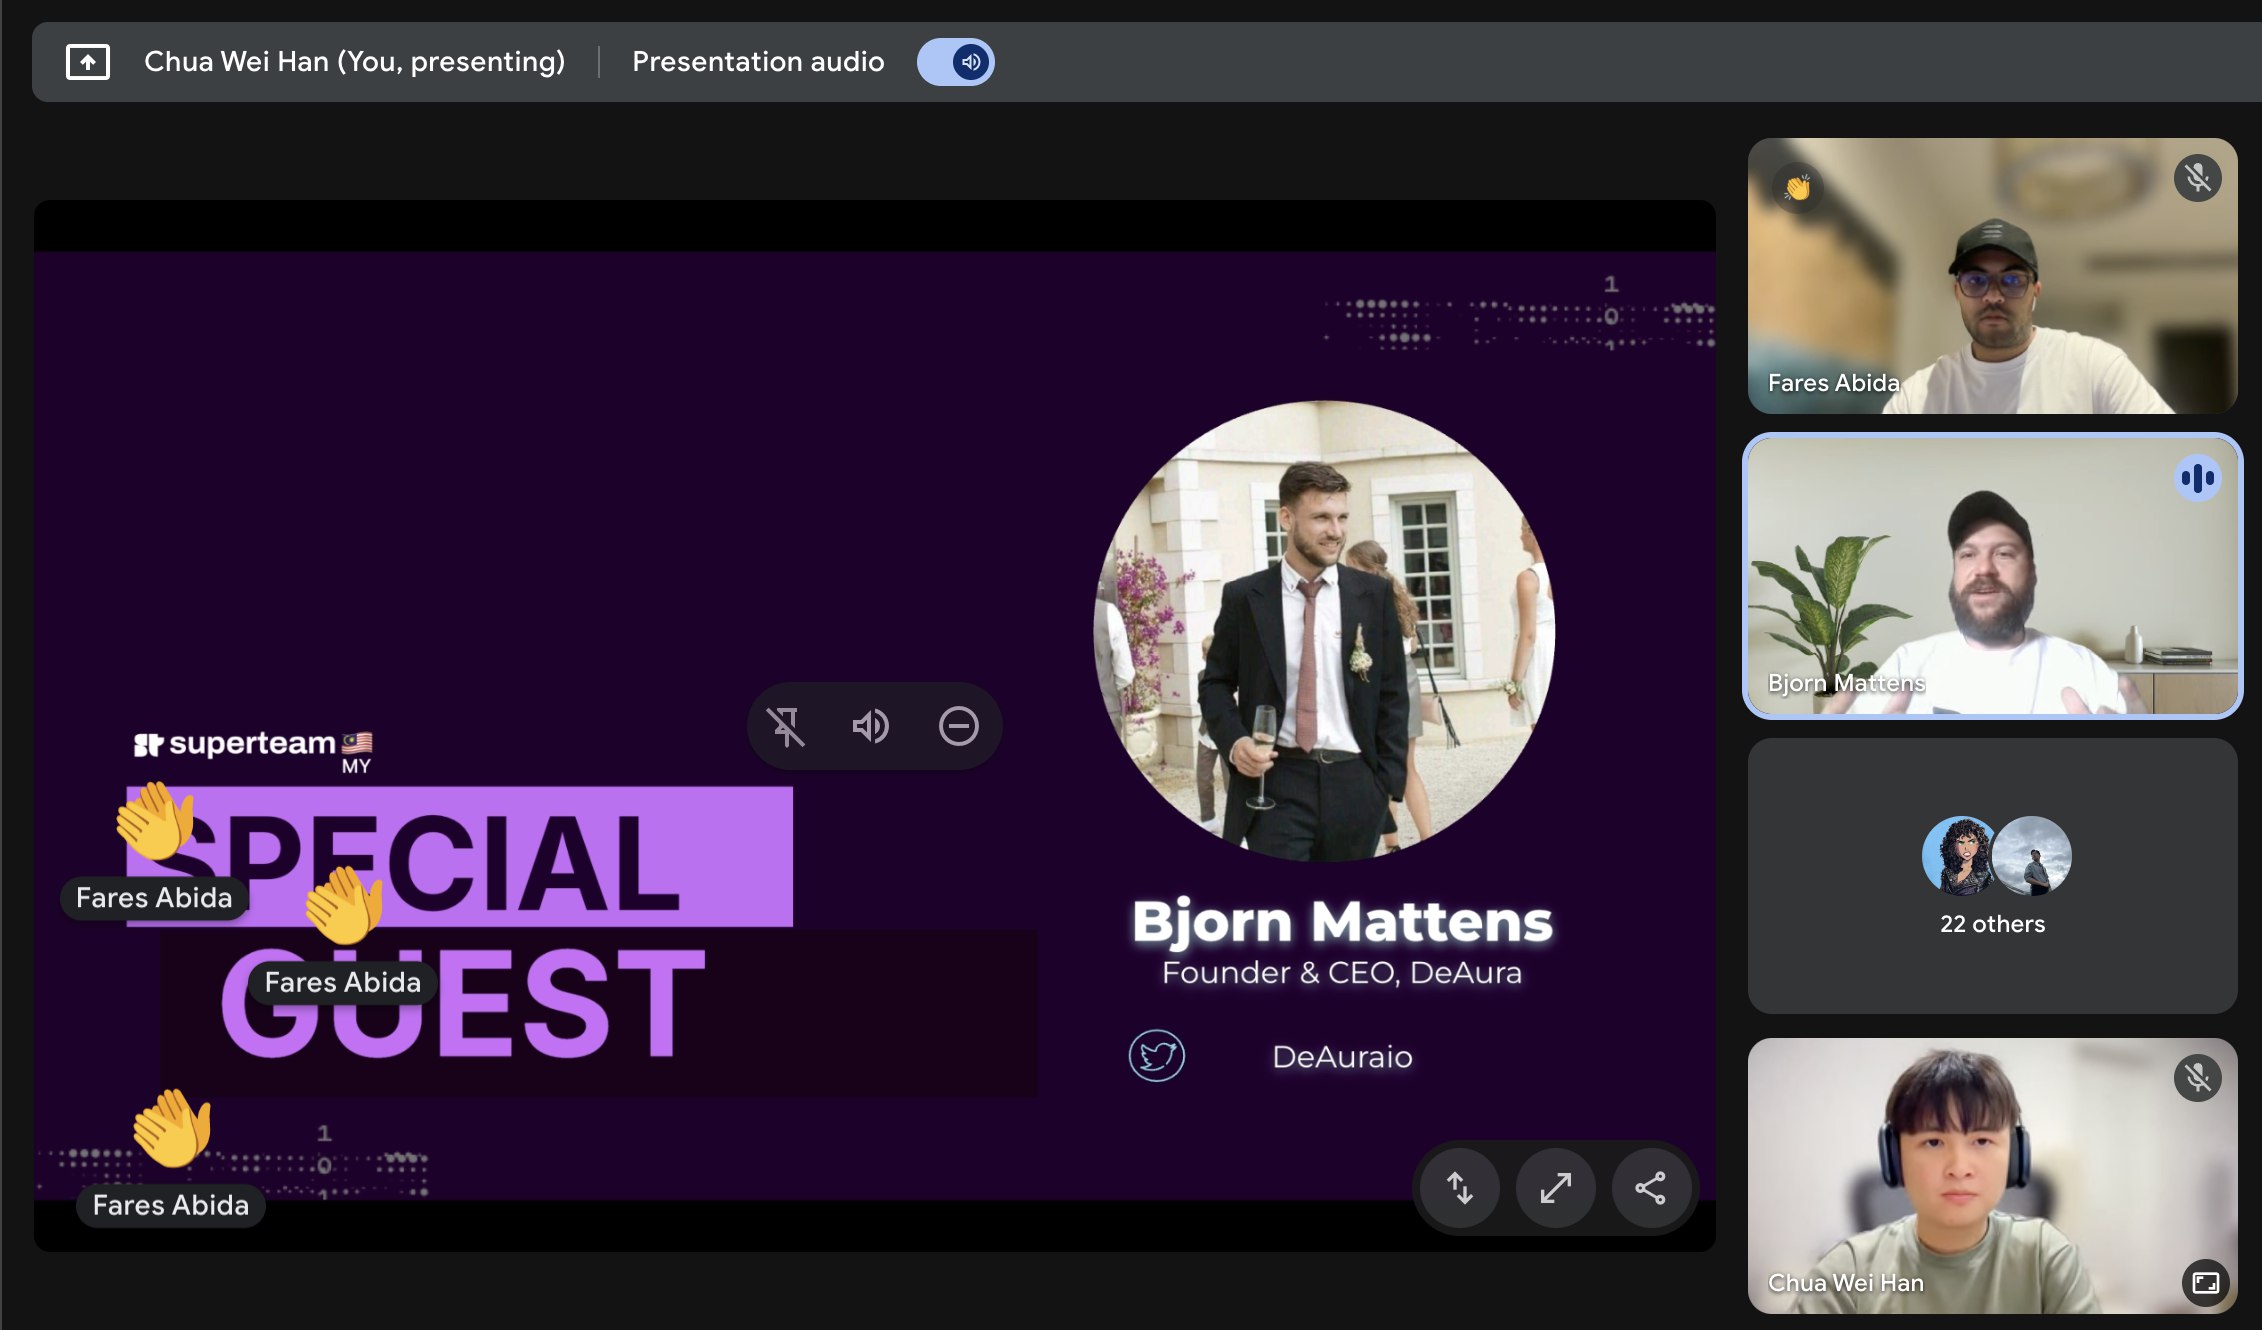Screen dimensions: 2262x1330
Task: Open the "22 others" participants label
Action: tap(1992, 924)
